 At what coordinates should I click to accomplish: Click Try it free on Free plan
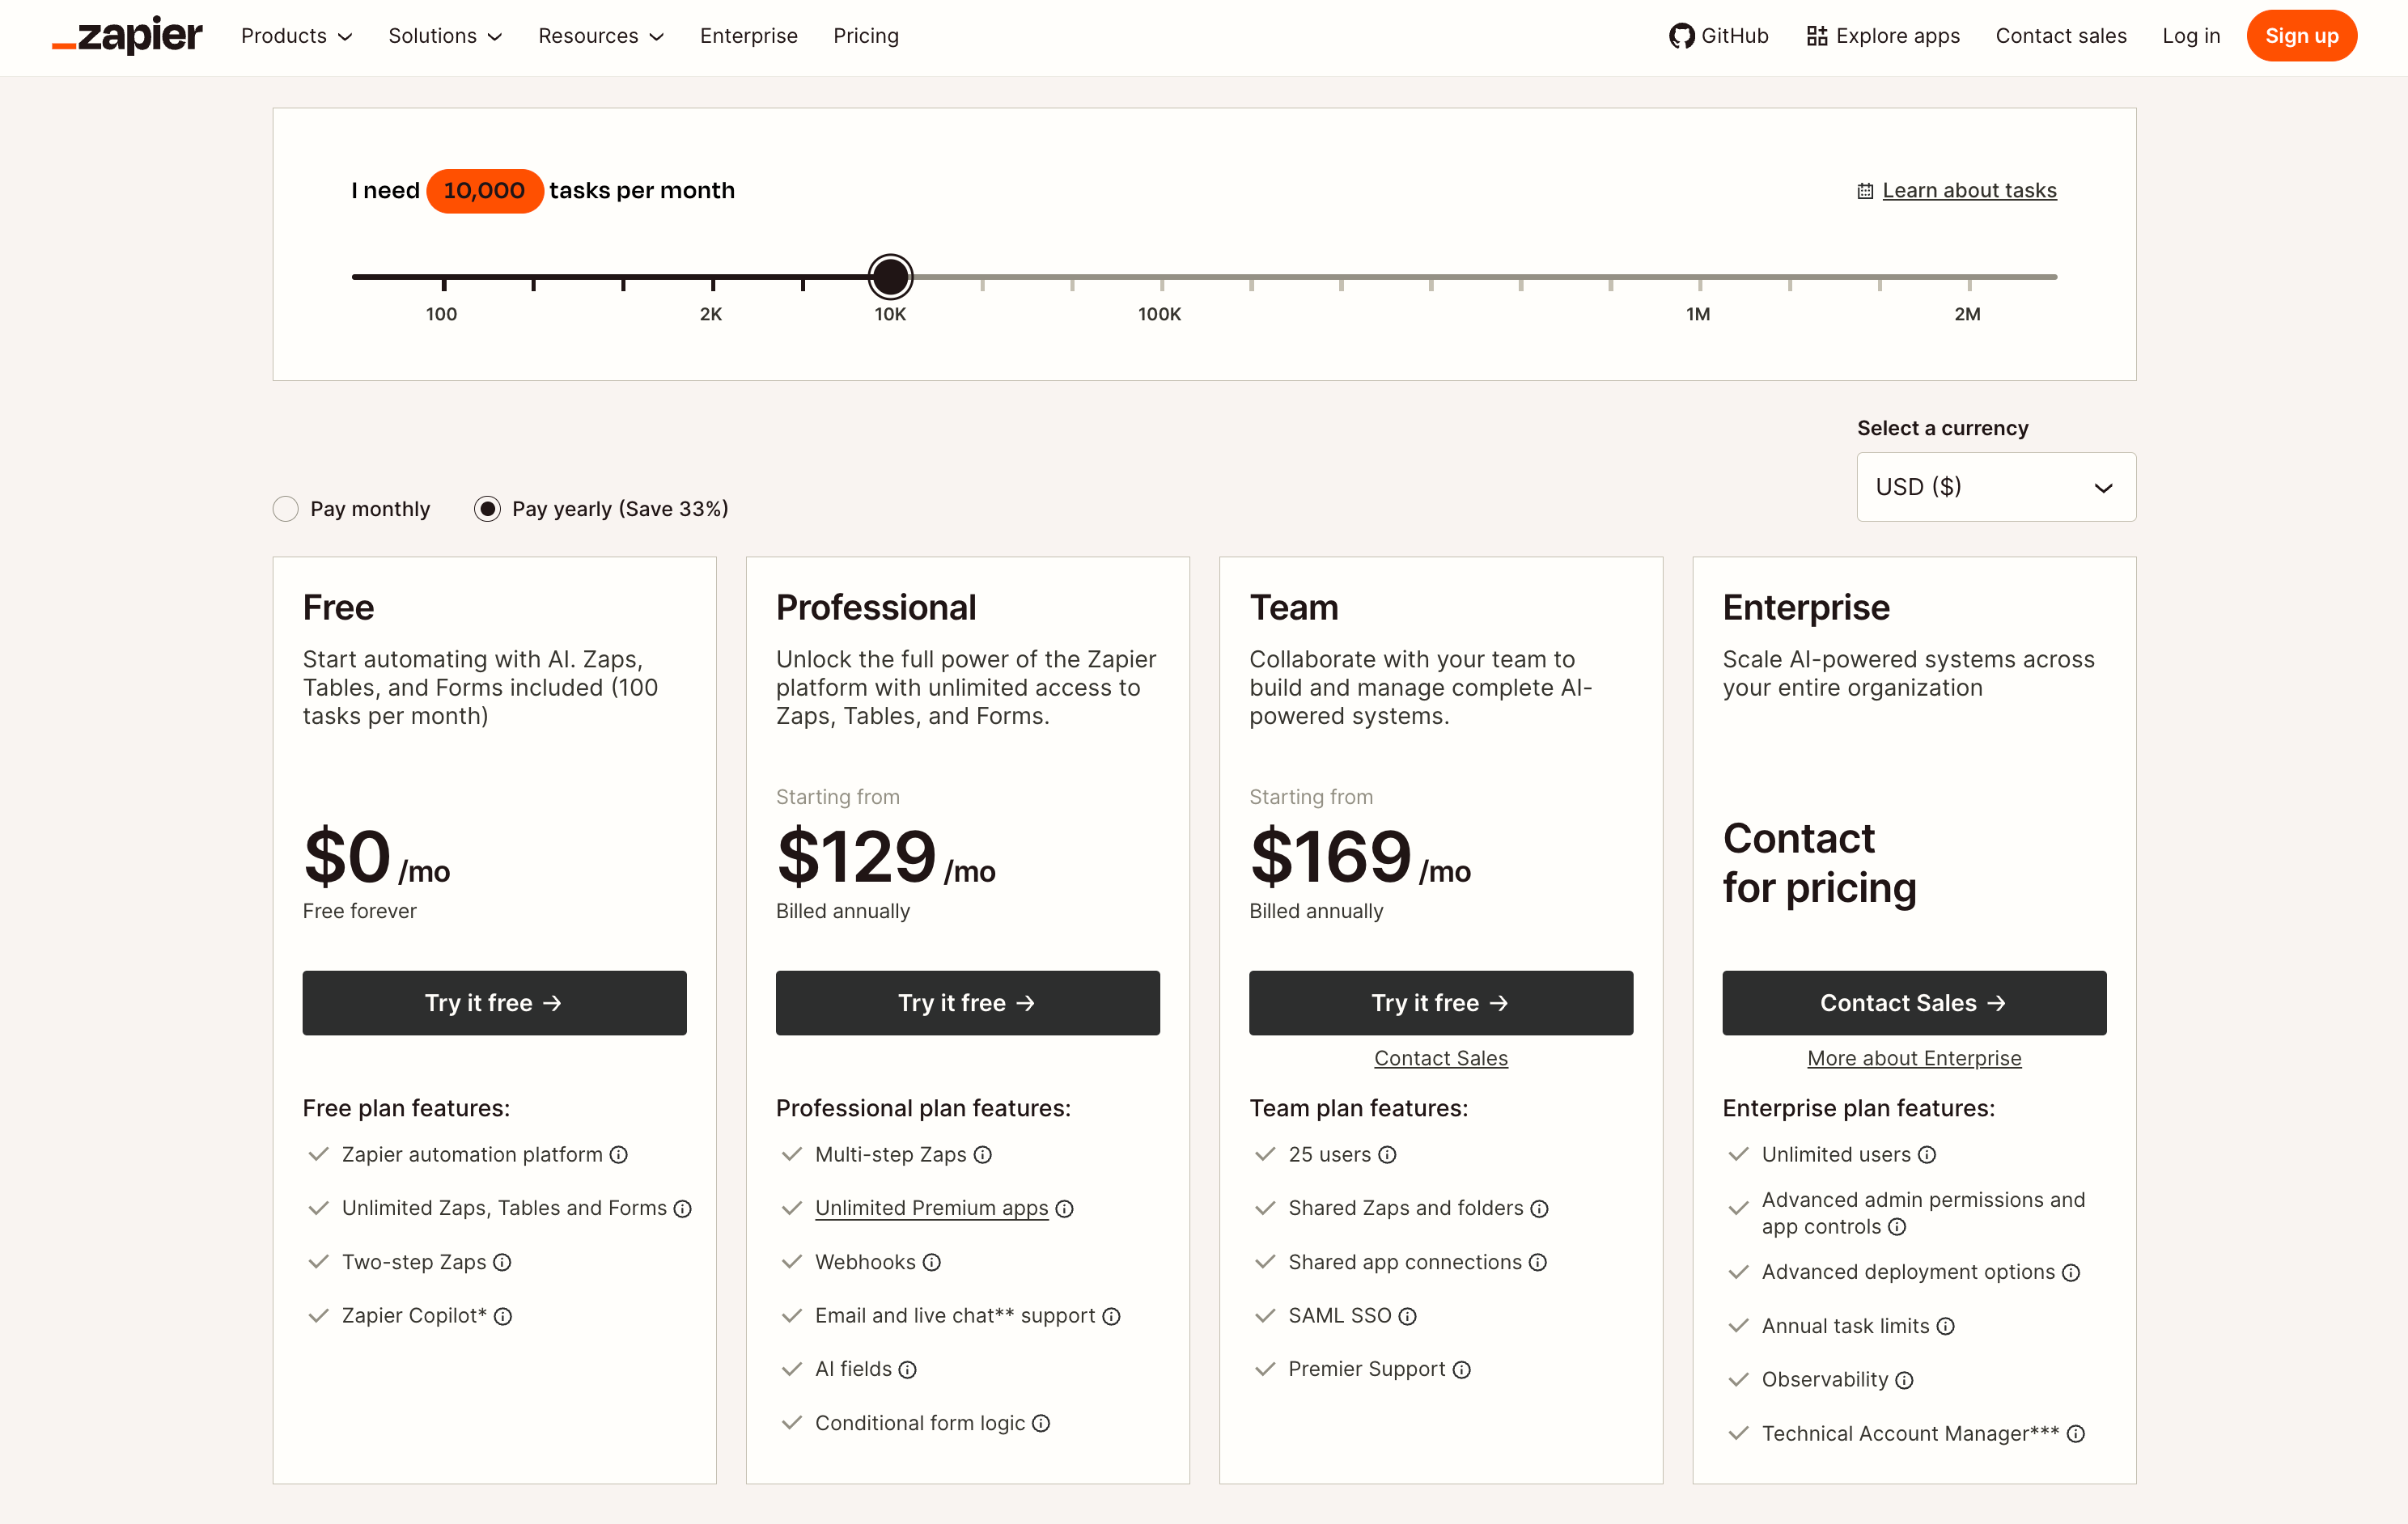[x=494, y=1003]
